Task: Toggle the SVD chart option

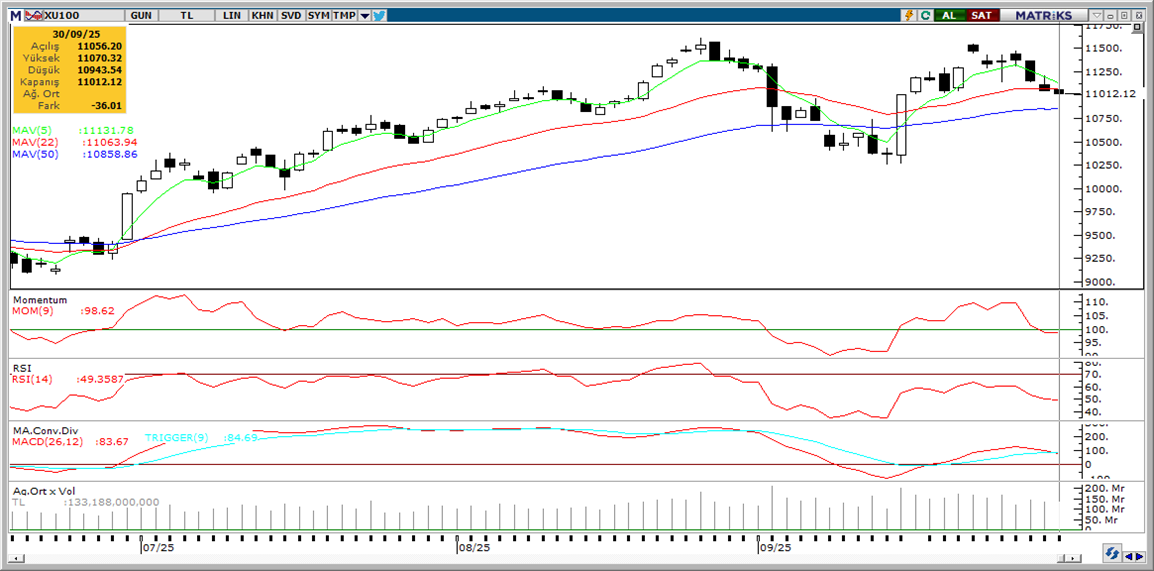Action: click(x=291, y=15)
